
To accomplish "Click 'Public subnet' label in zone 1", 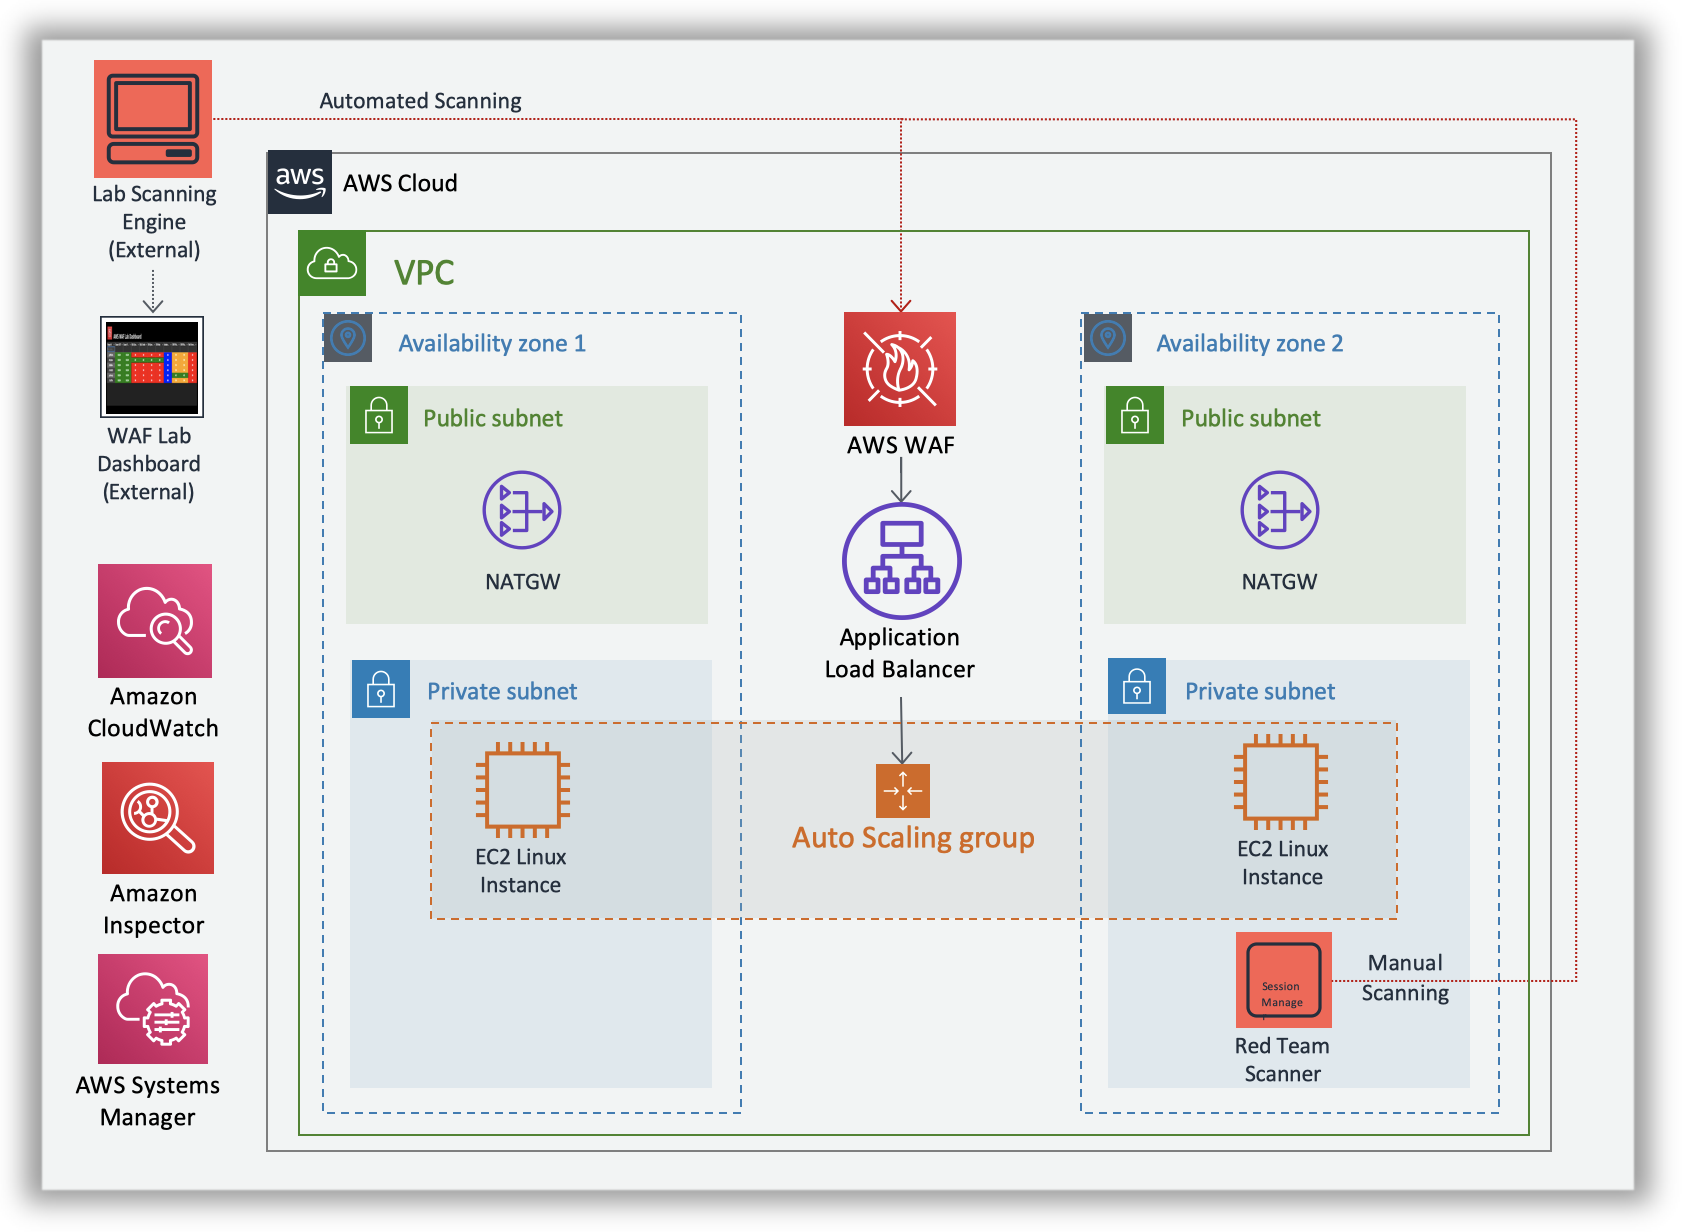I will [493, 418].
